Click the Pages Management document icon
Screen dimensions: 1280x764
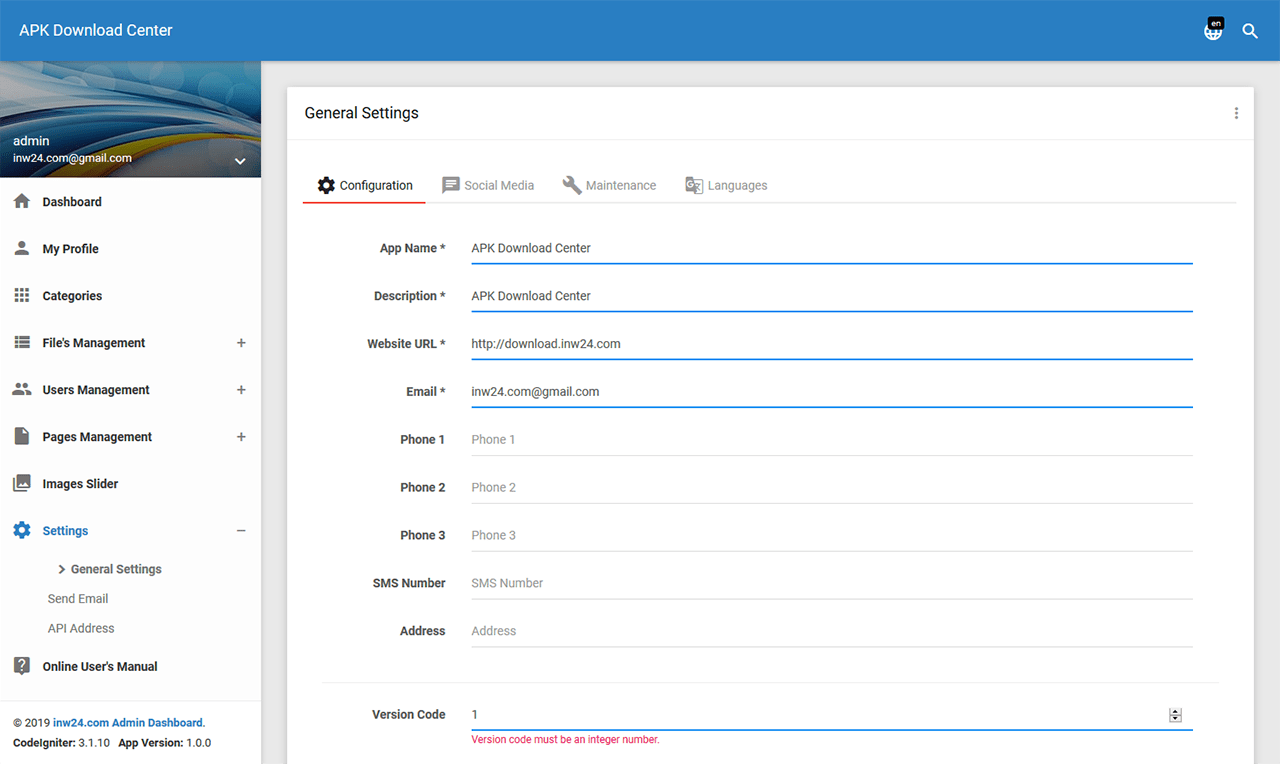click(x=22, y=437)
